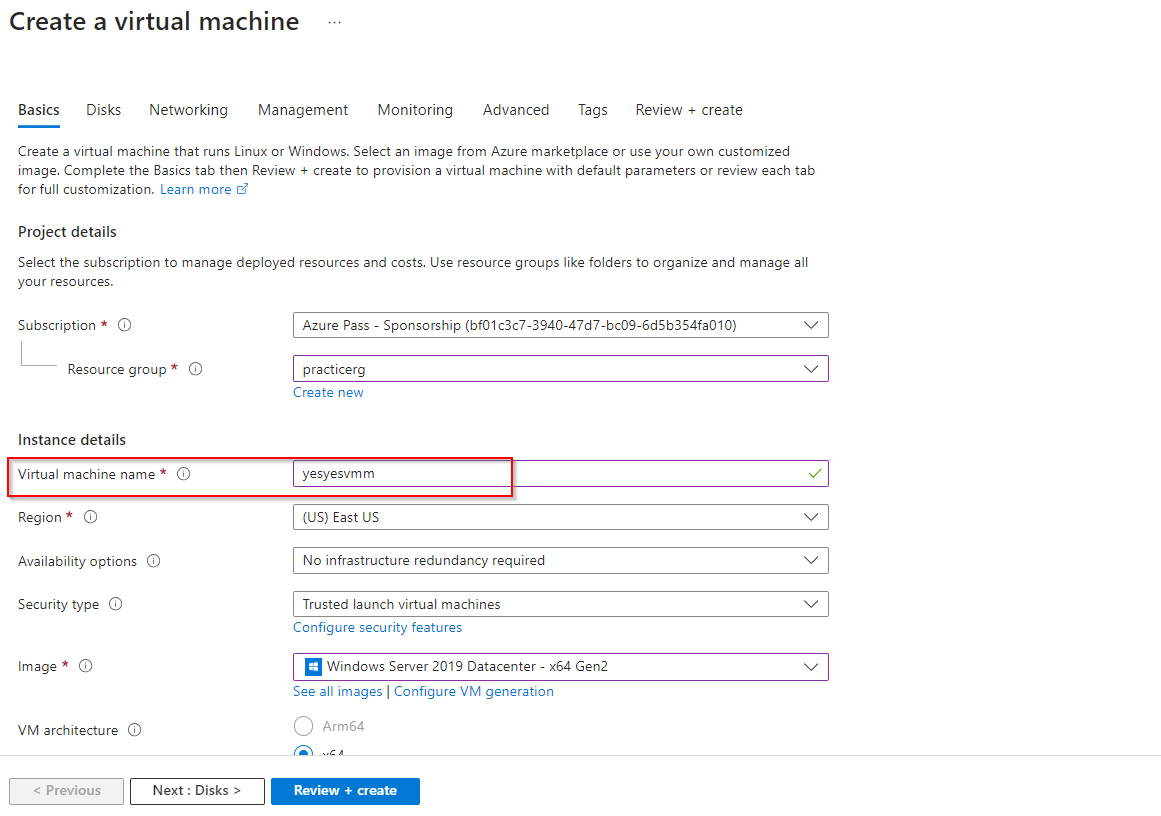This screenshot has width=1161, height=816.
Task: Open the Region dropdown
Action: pyautogui.click(x=560, y=517)
